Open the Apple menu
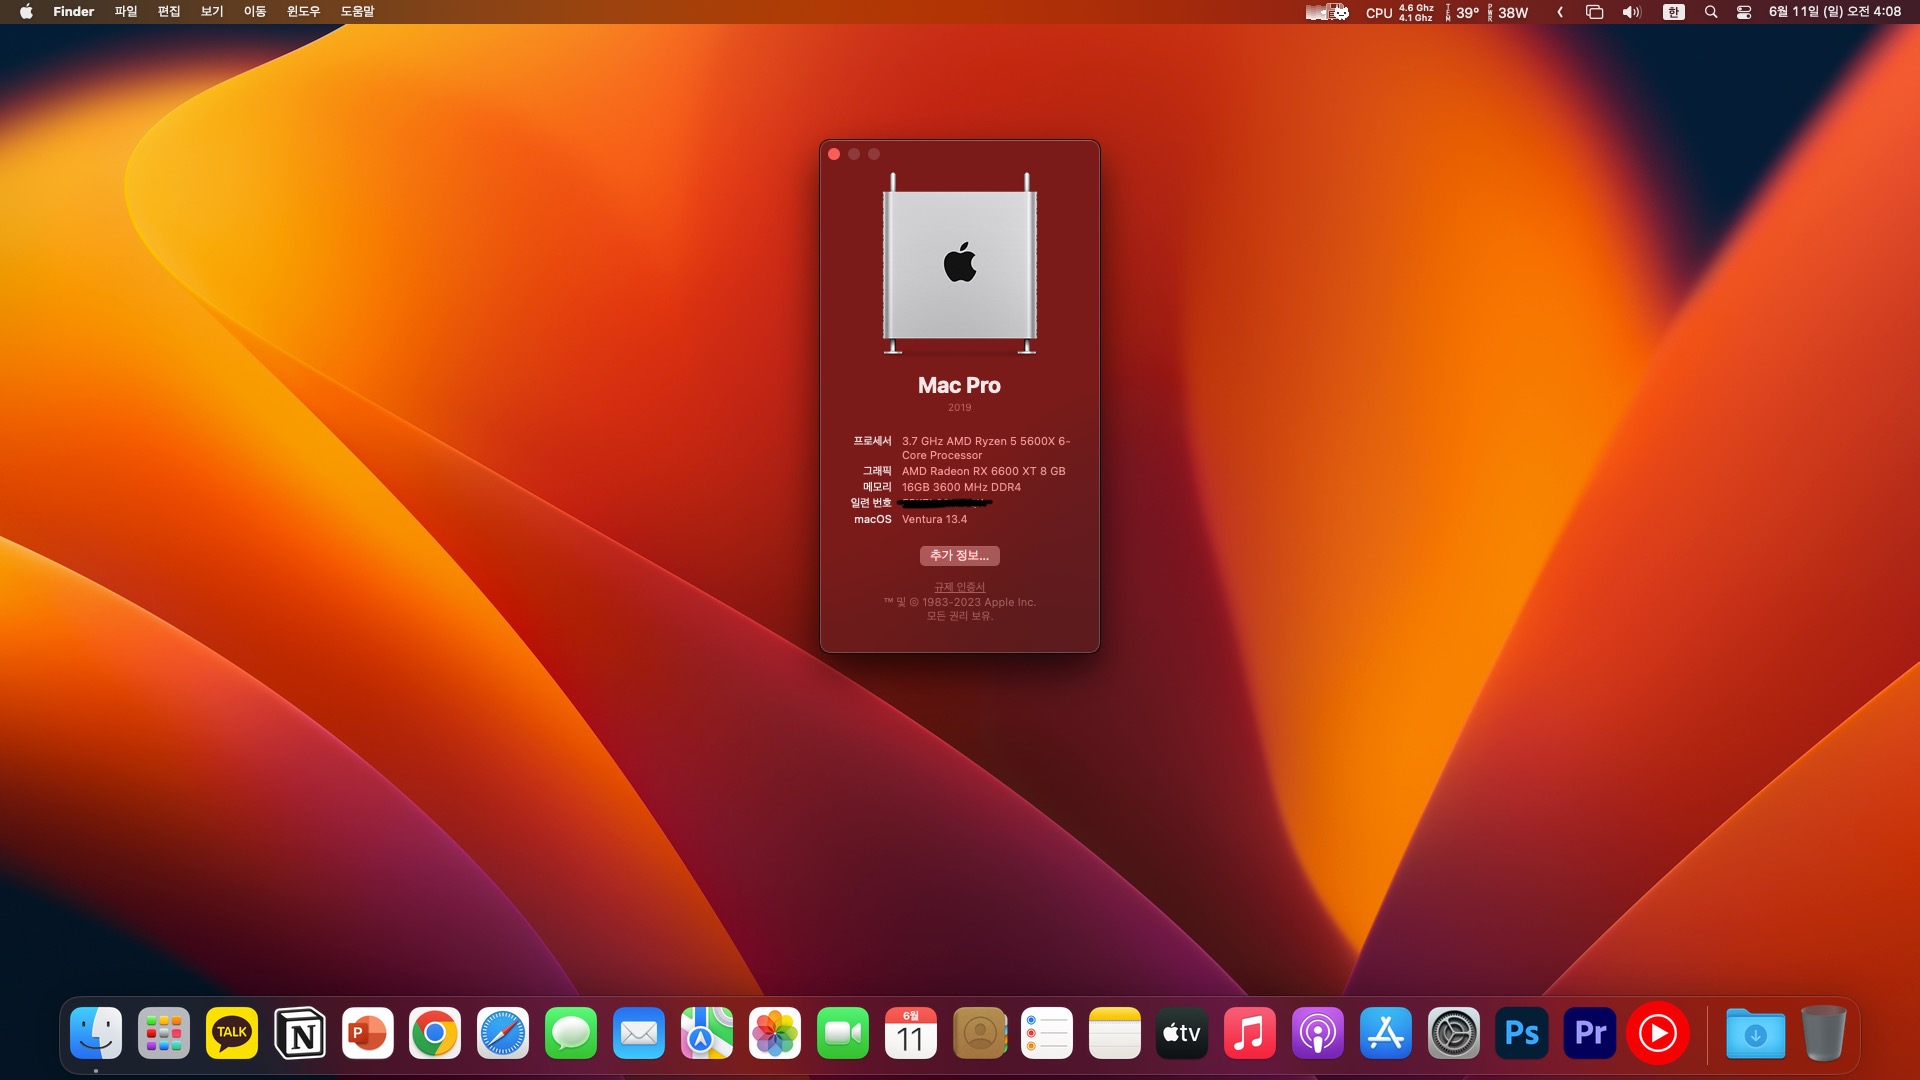 tap(27, 12)
